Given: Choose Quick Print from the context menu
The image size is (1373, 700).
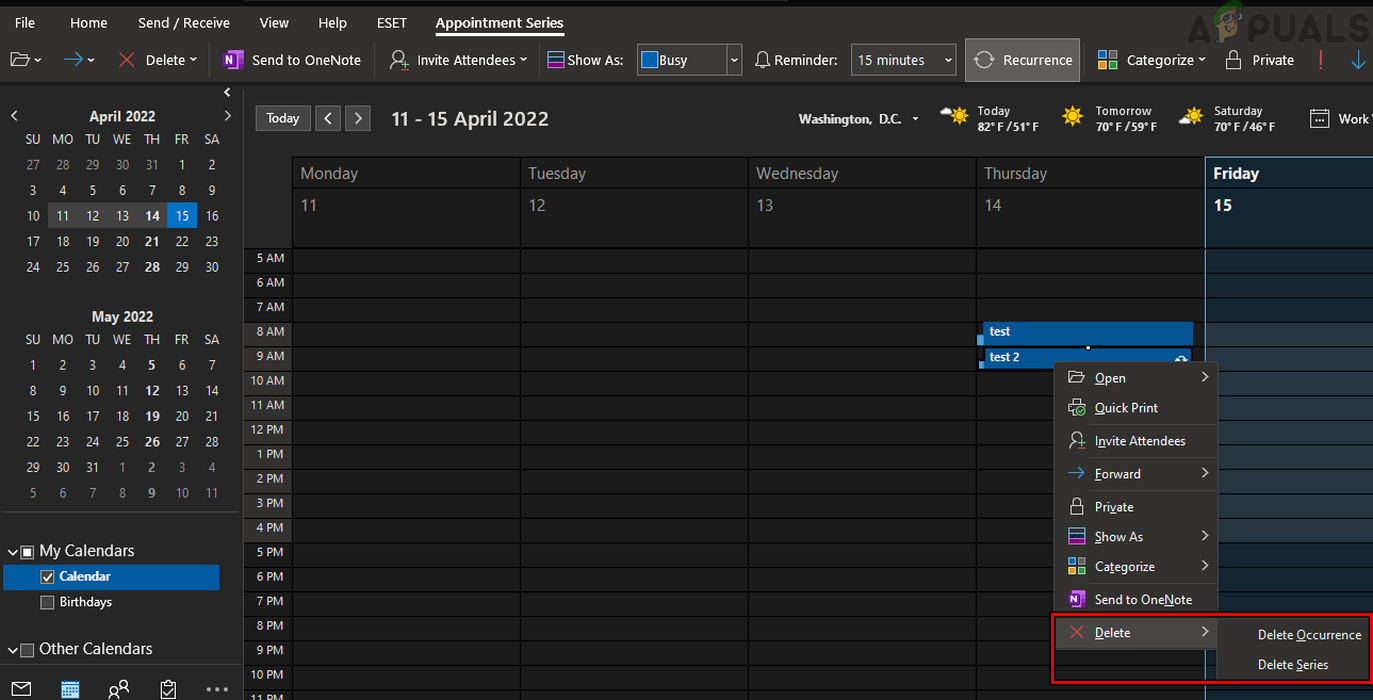Looking at the screenshot, I should (x=1126, y=408).
